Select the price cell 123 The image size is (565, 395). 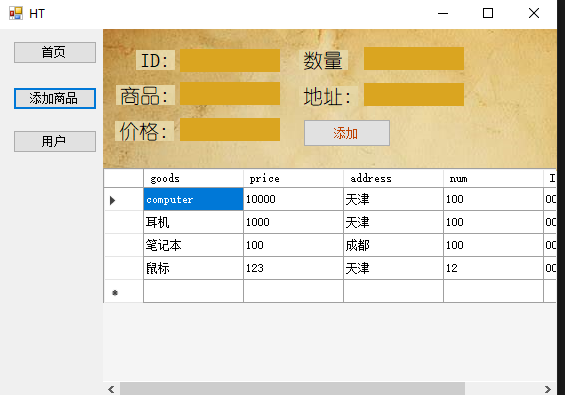tap(293, 268)
